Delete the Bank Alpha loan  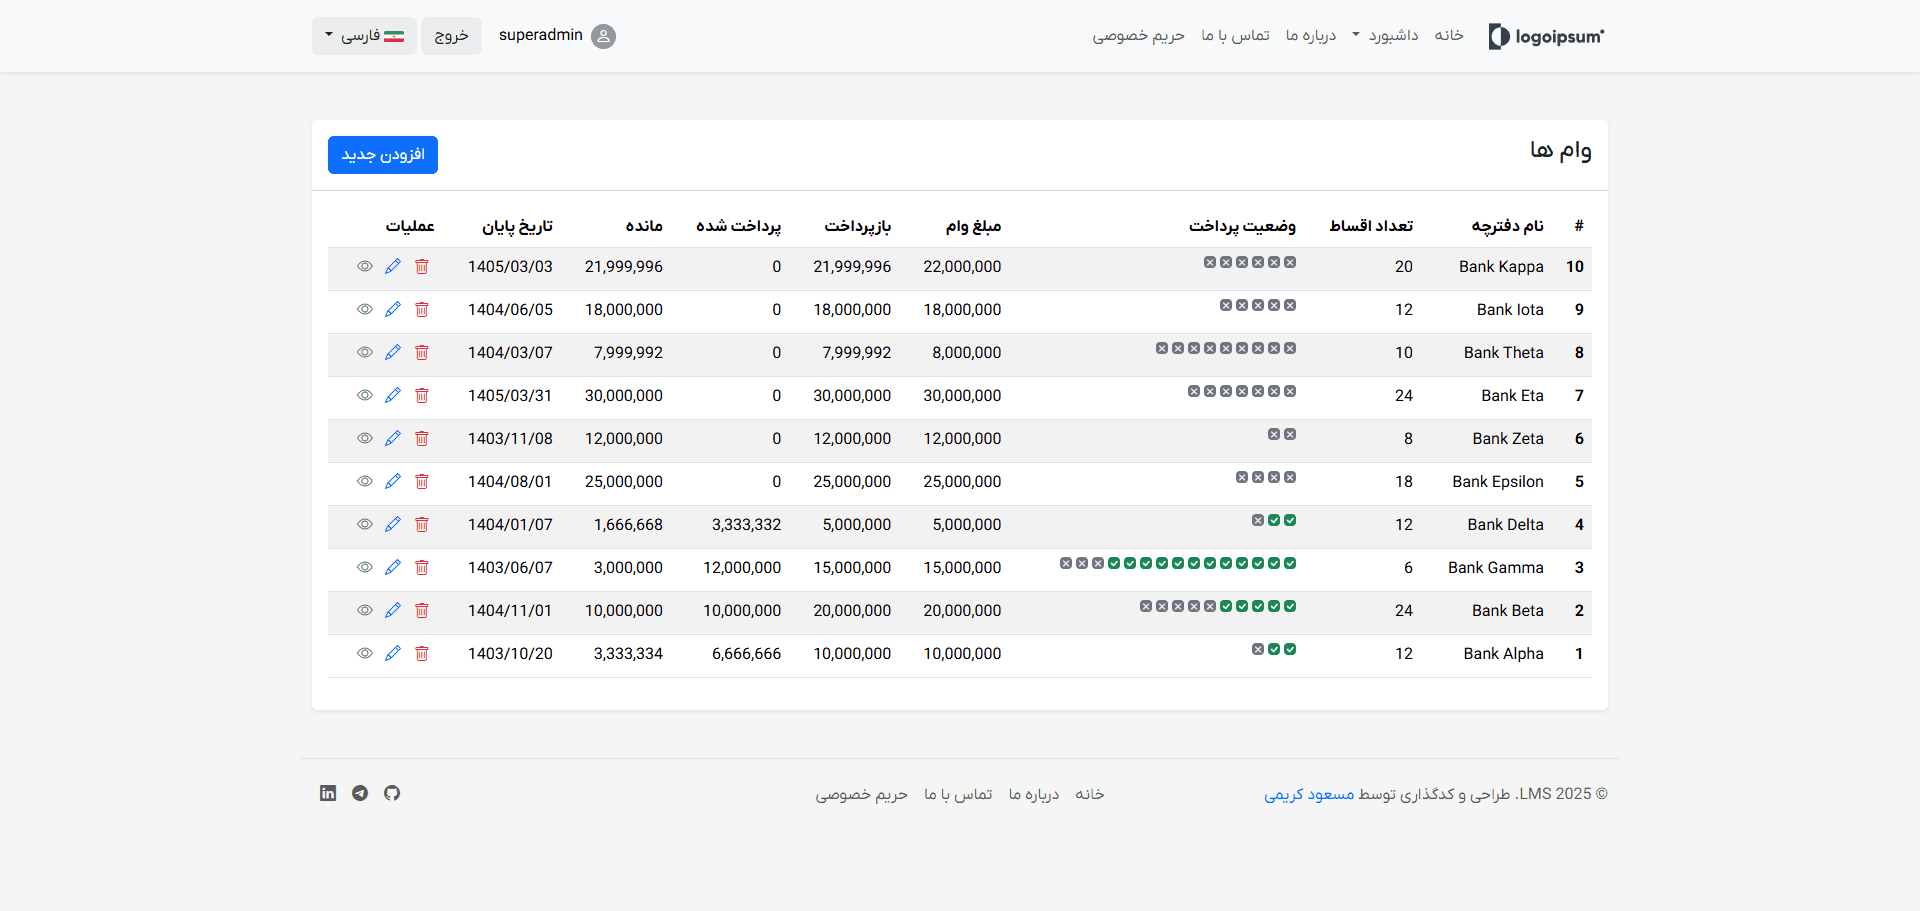tap(422, 653)
